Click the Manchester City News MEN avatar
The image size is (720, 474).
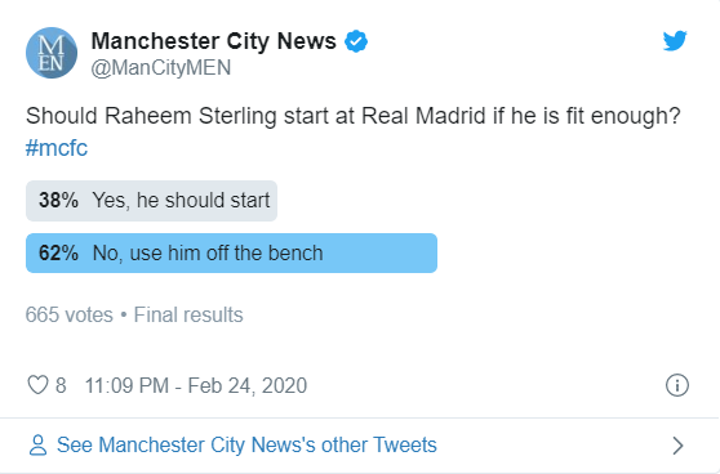point(51,53)
